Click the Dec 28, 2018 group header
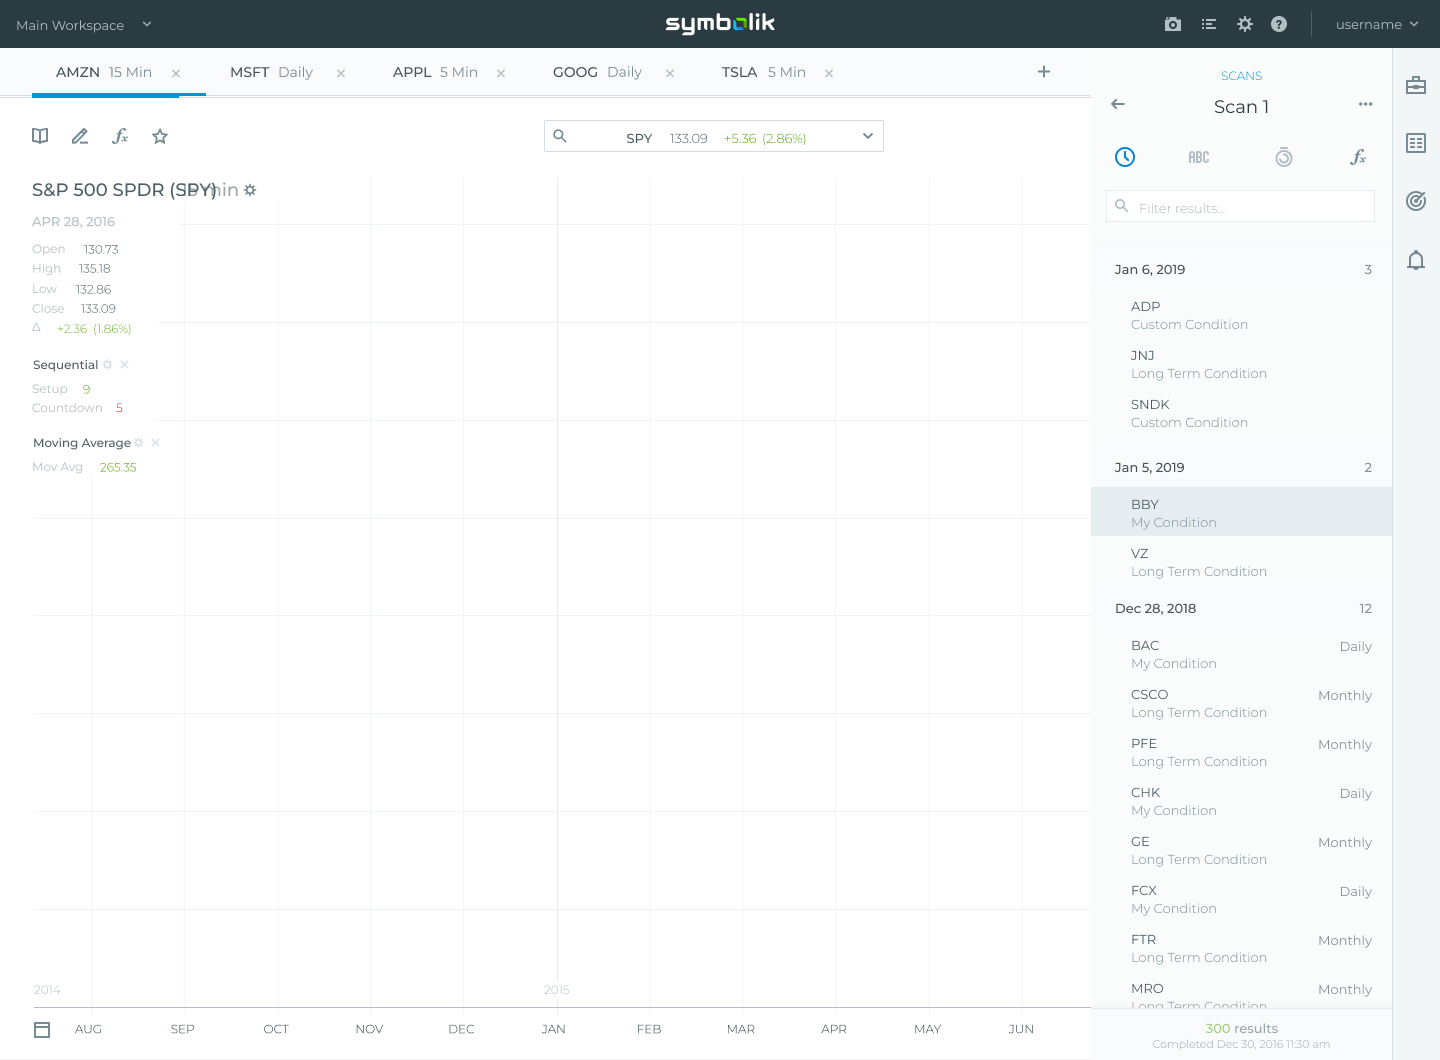Viewport: 1440px width, 1060px height. [x=1241, y=608]
